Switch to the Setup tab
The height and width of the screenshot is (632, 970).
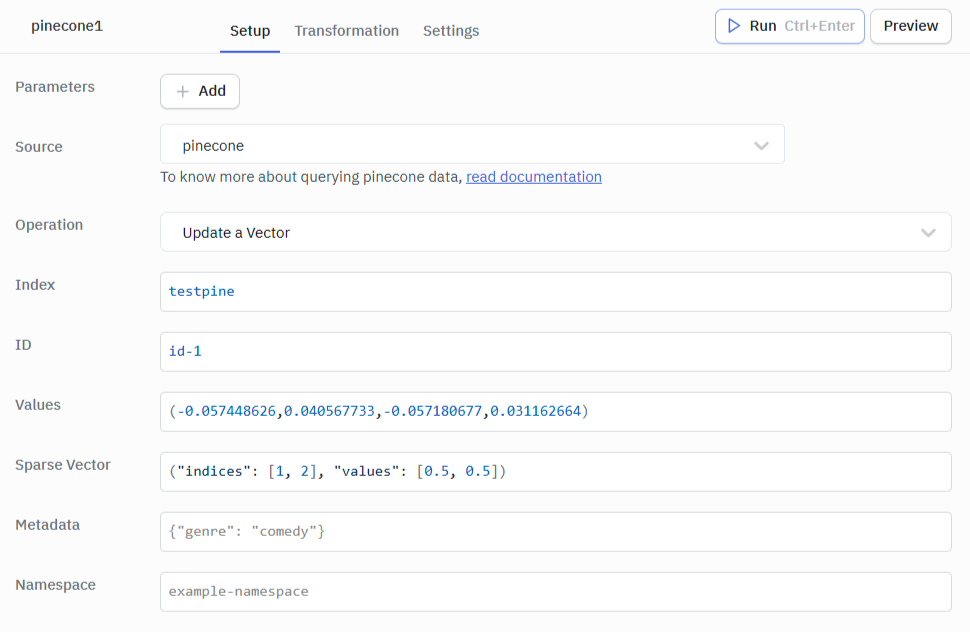[250, 31]
